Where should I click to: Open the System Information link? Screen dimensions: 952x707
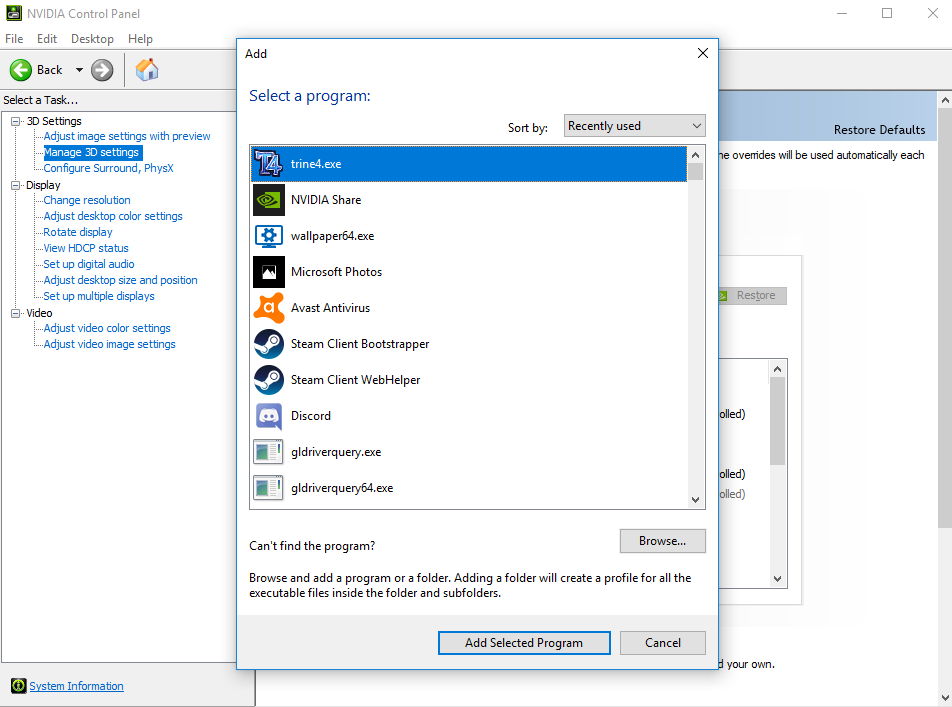click(76, 686)
